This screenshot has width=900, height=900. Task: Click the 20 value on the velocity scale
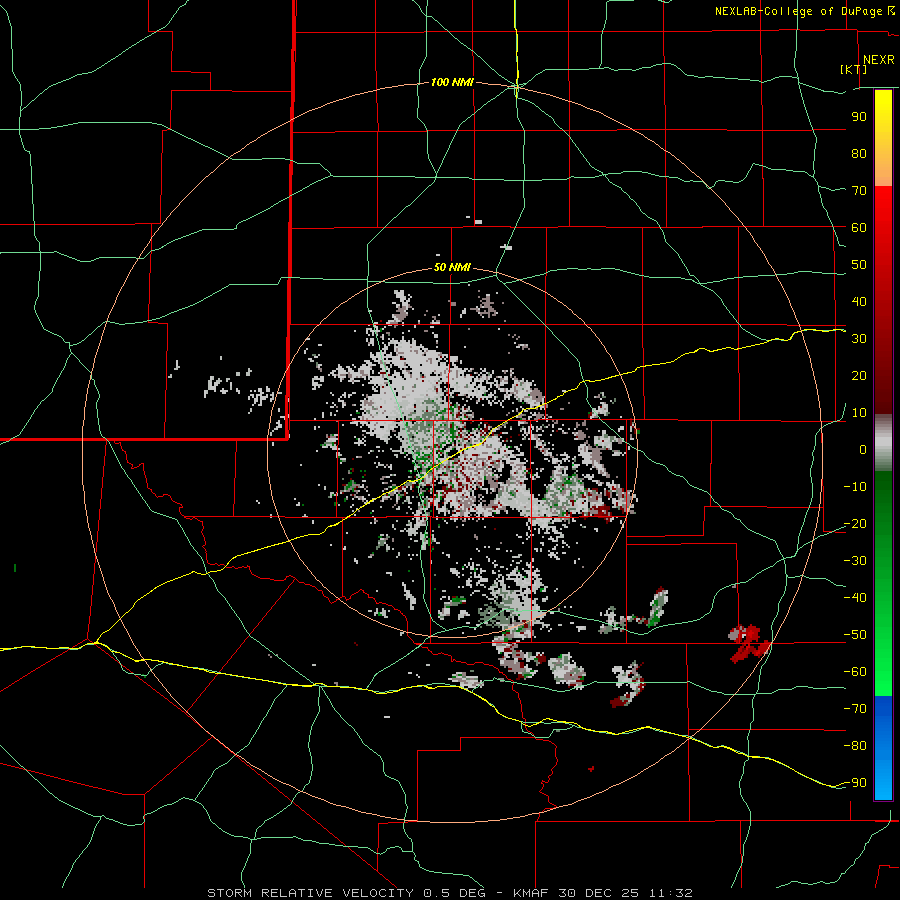pyautogui.click(x=859, y=375)
